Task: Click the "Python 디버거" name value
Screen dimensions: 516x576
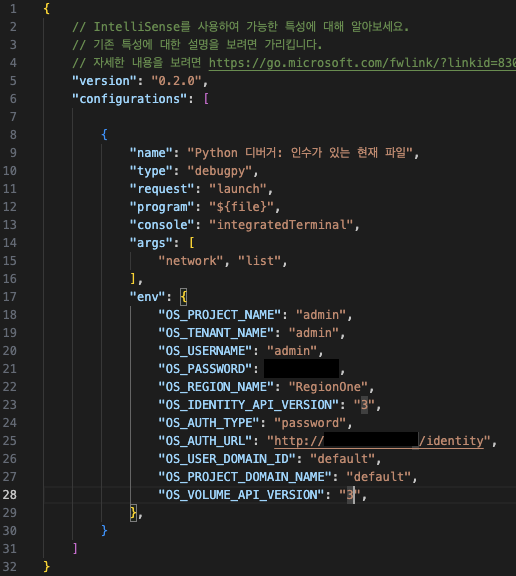Action: (x=300, y=153)
